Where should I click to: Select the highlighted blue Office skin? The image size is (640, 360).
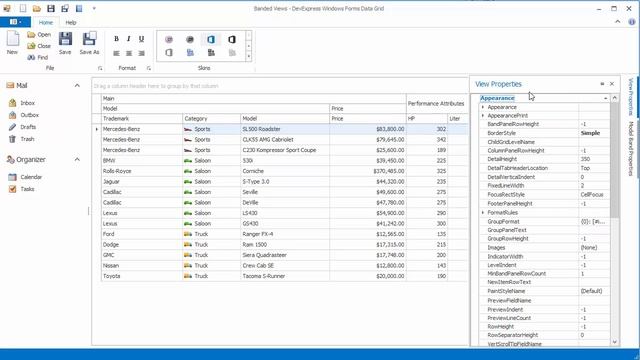coord(211,40)
